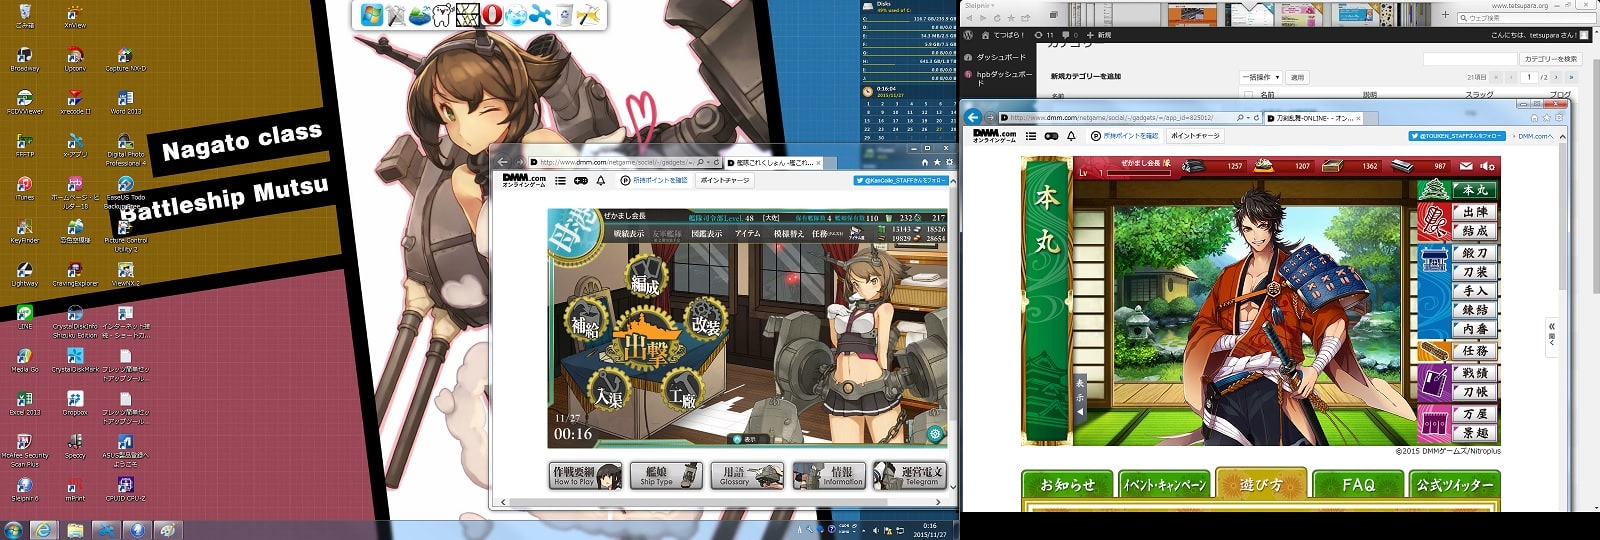Open the WordPress 新規 new-content menu
The width and height of the screenshot is (1600, 540).
[1099, 35]
